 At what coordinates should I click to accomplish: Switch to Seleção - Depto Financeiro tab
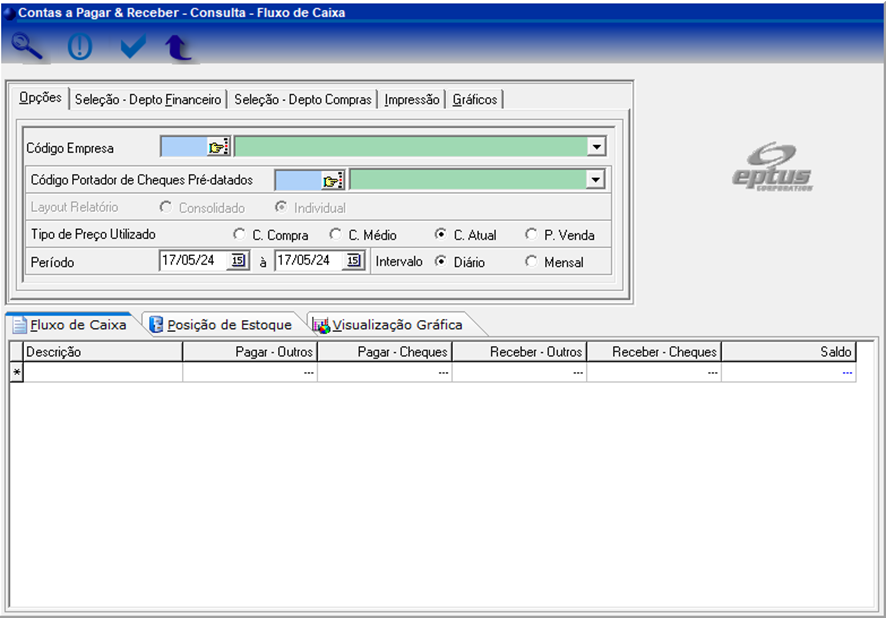tap(148, 99)
